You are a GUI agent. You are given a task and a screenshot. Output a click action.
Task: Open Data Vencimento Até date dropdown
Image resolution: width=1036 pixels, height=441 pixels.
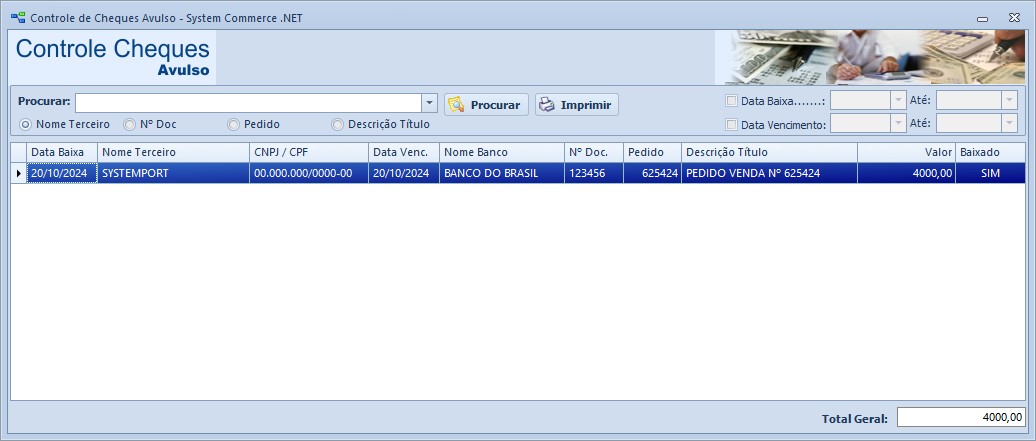(x=1009, y=123)
